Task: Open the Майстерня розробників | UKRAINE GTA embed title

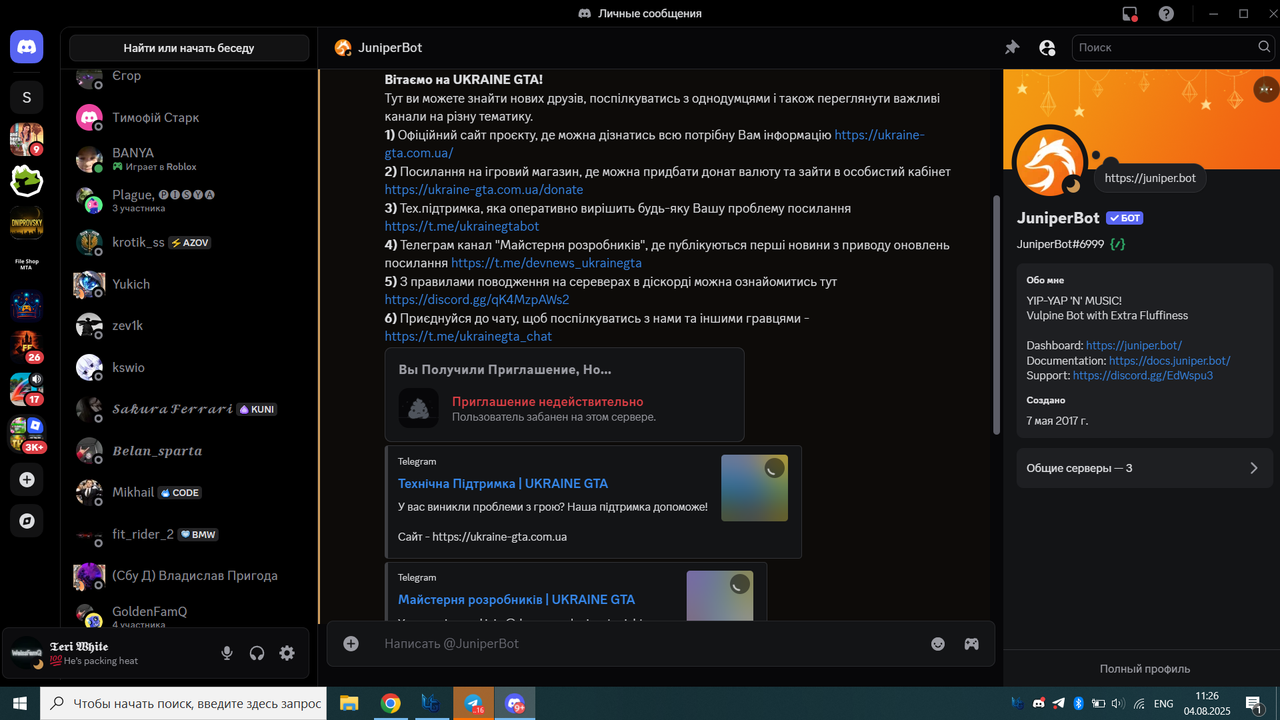Action: [x=517, y=600]
